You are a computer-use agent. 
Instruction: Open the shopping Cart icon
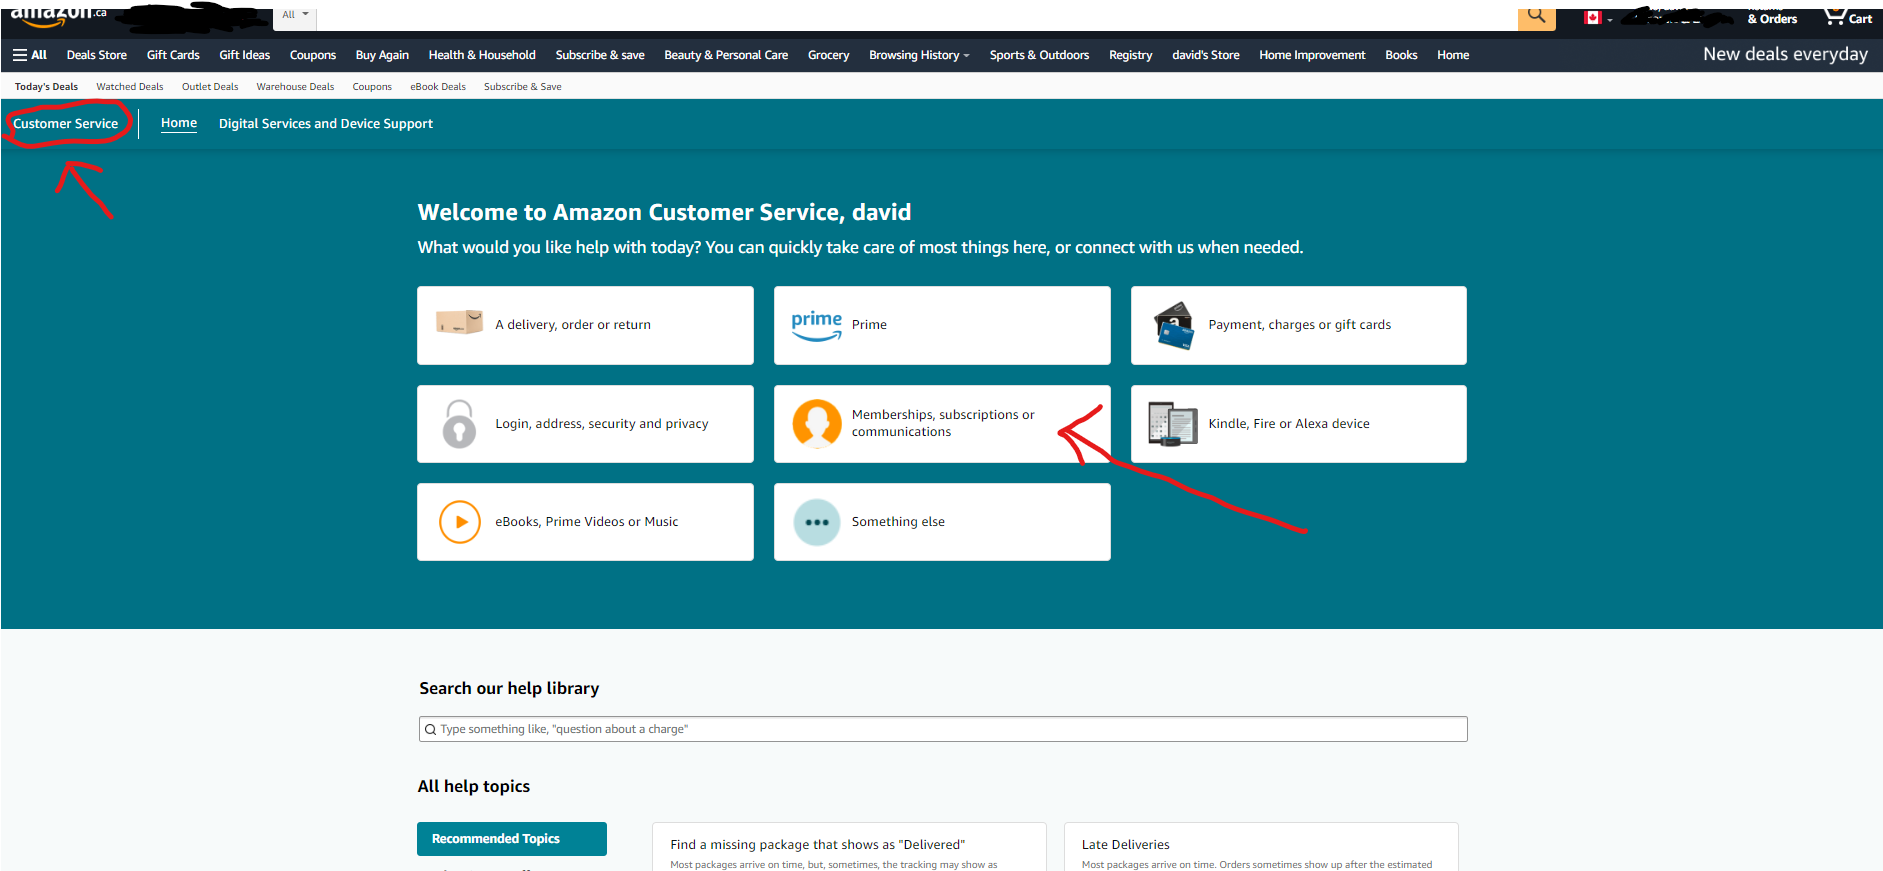[x=1847, y=16]
